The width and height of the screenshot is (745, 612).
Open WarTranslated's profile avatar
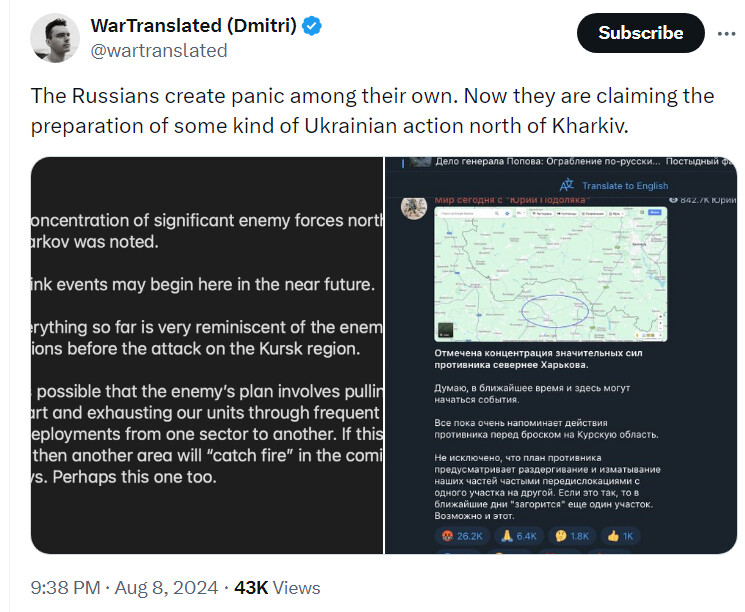[55, 38]
